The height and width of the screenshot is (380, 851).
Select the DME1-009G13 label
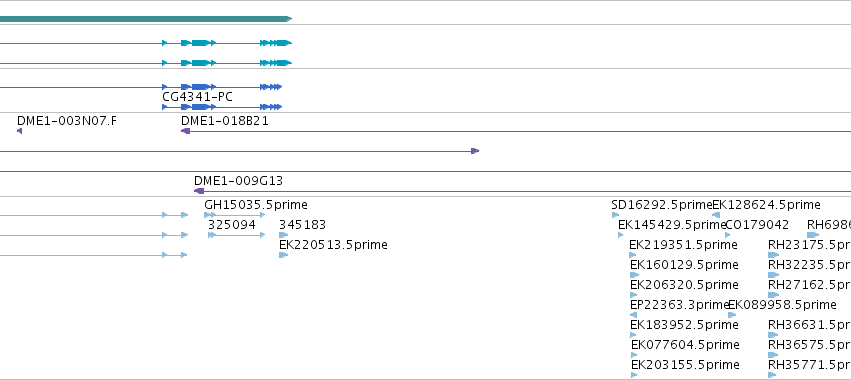pos(238,181)
